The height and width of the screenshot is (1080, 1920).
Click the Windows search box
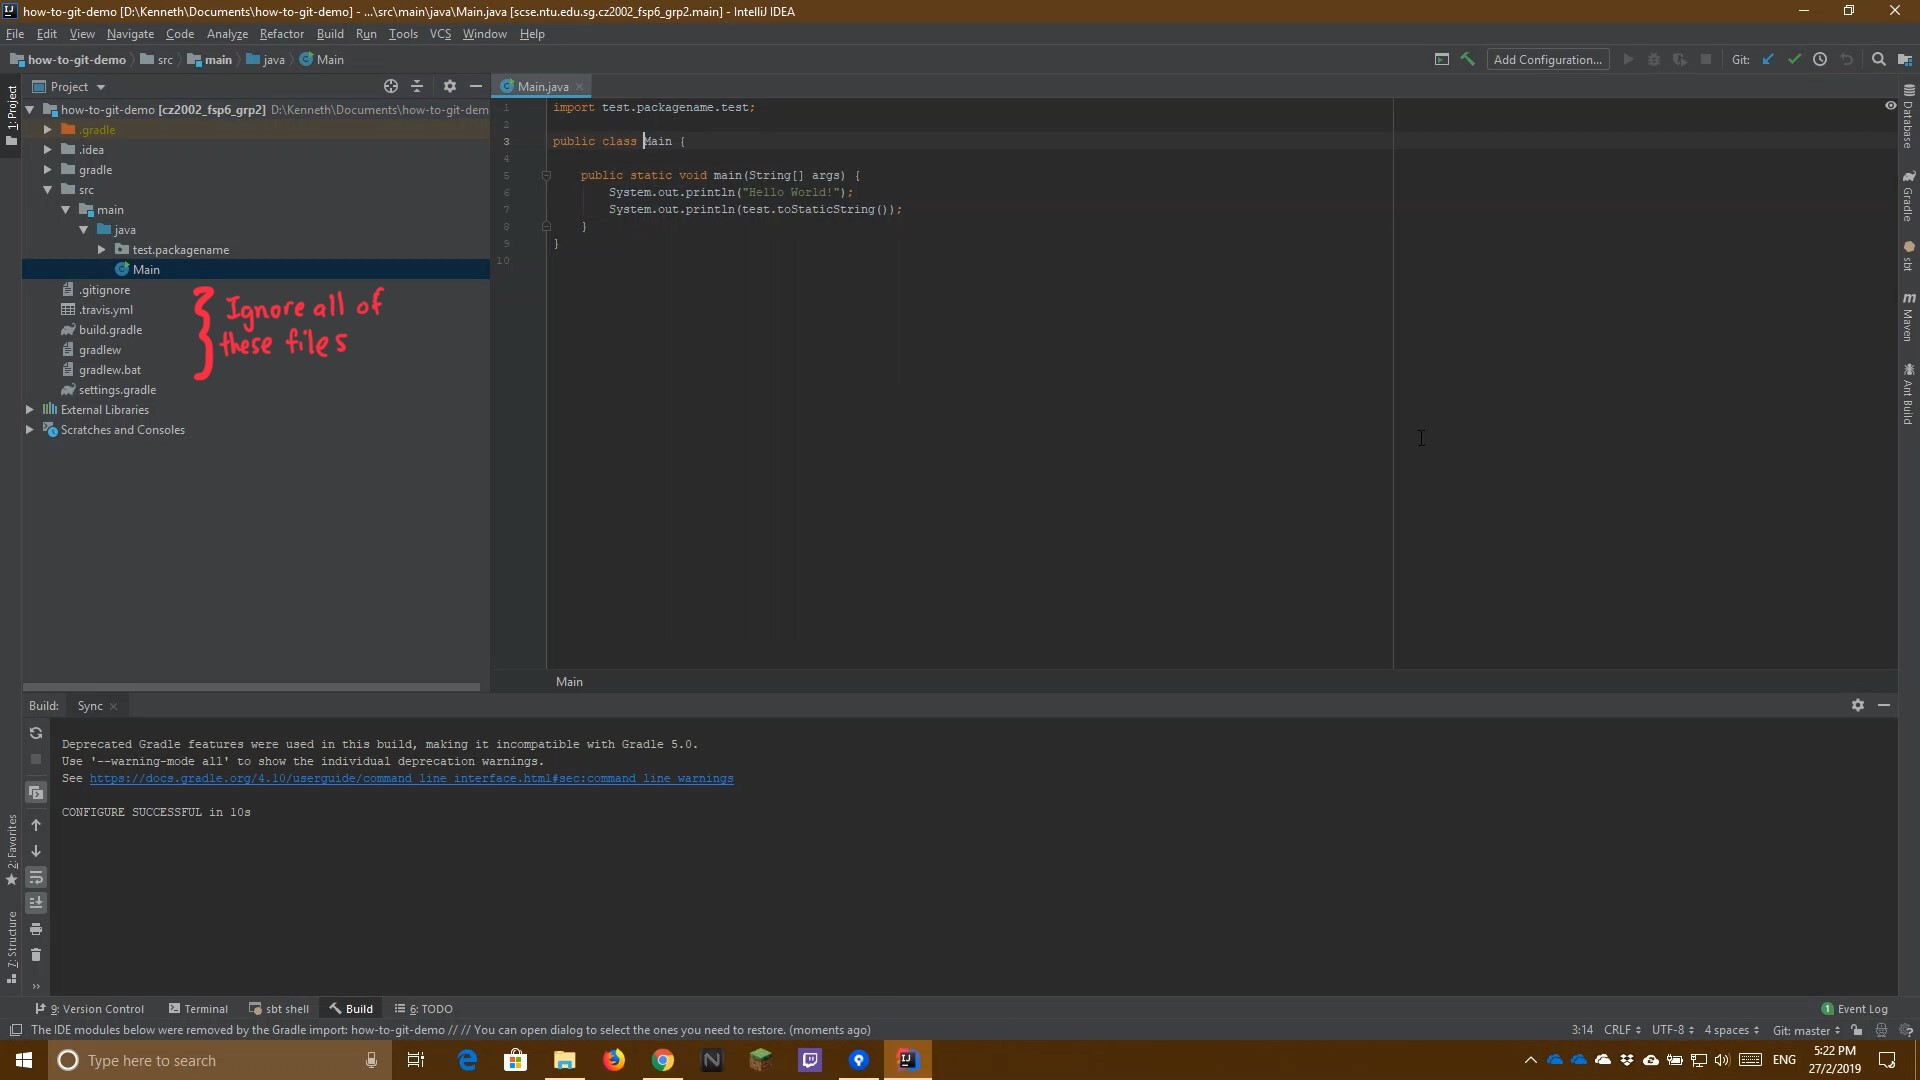coord(219,1060)
